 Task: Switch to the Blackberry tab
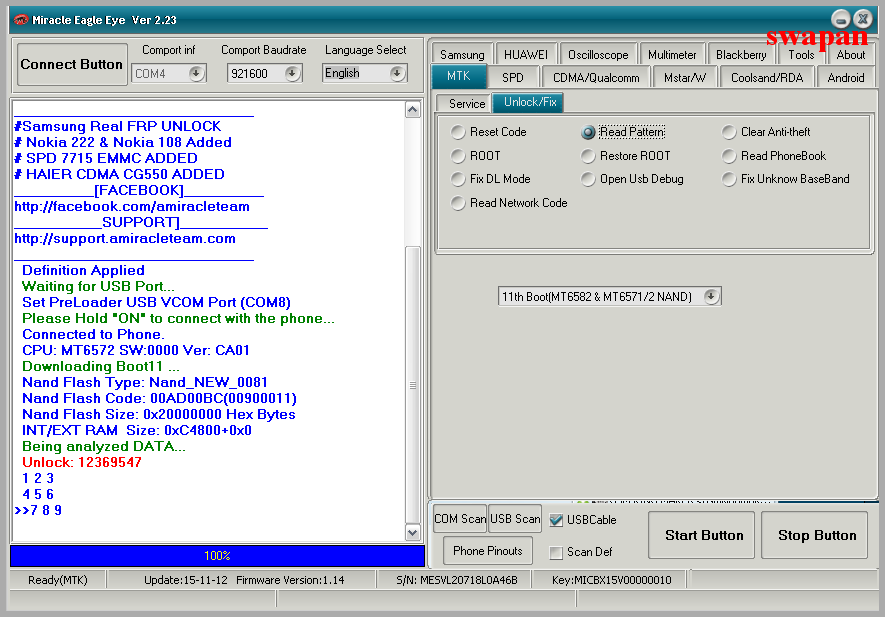[741, 55]
